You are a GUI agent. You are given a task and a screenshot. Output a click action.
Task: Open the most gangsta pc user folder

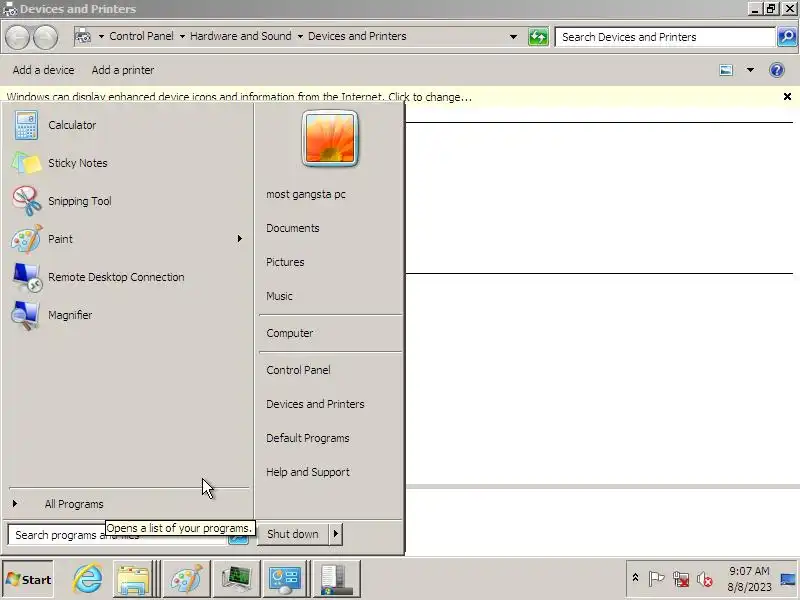point(306,194)
